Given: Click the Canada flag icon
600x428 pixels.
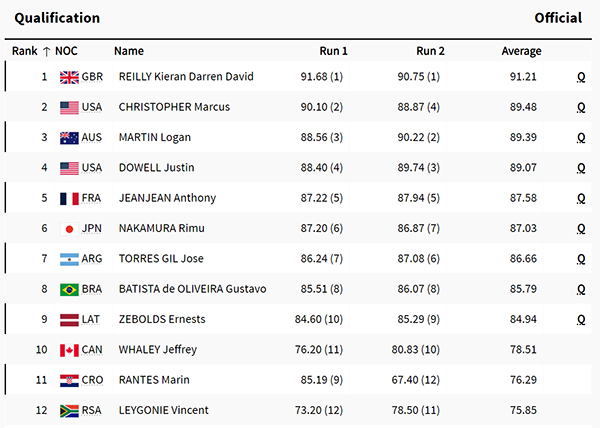Looking at the screenshot, I should (x=69, y=350).
